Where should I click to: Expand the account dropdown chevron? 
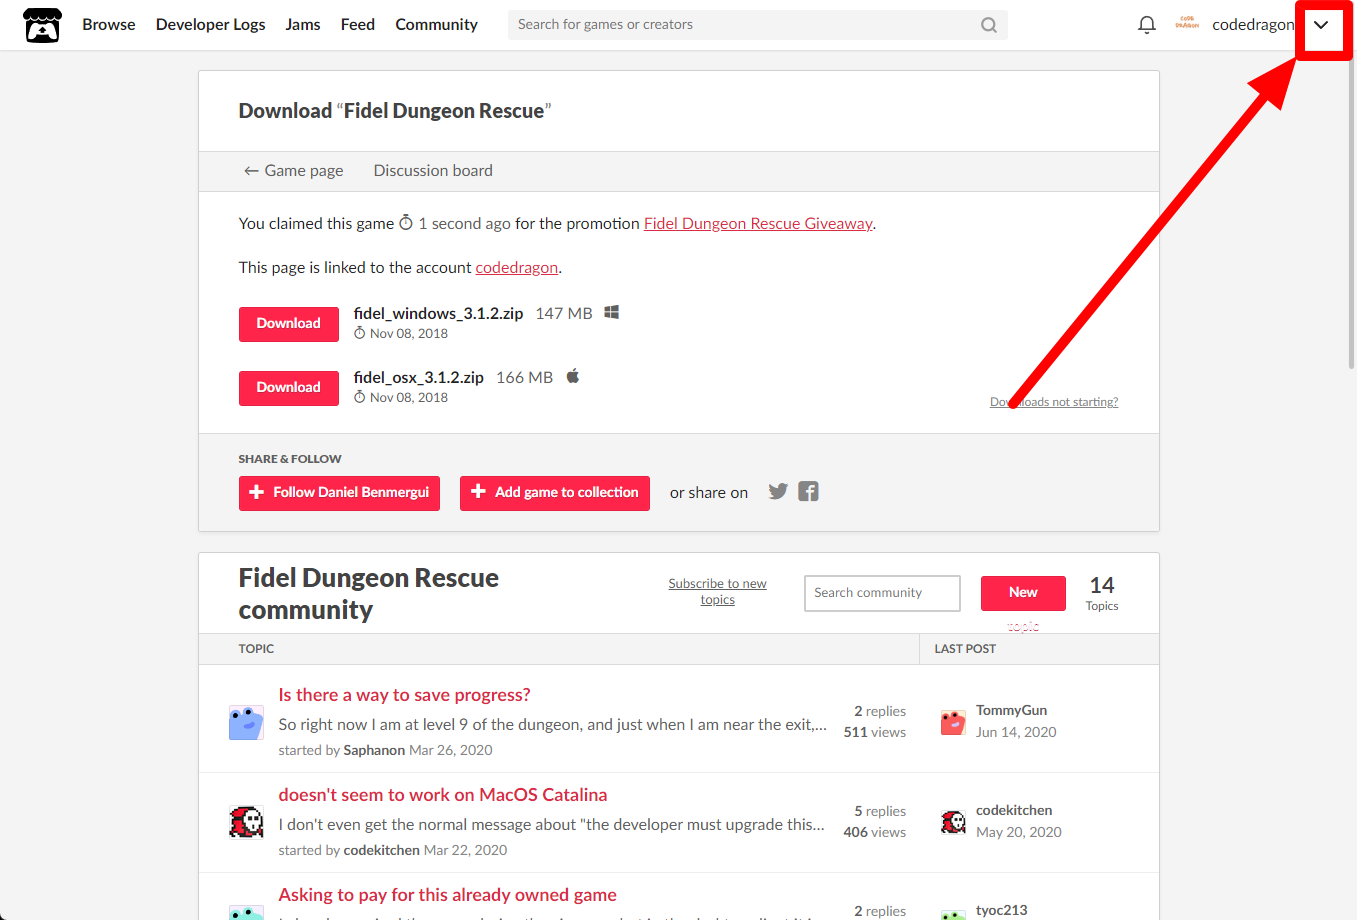point(1321,25)
